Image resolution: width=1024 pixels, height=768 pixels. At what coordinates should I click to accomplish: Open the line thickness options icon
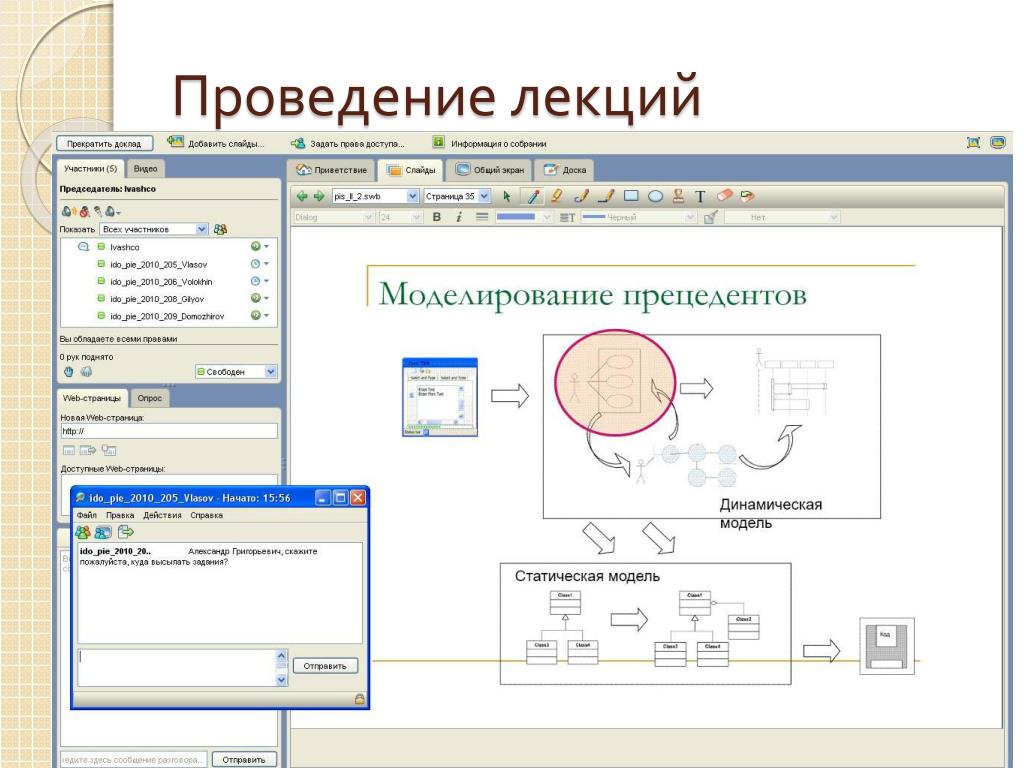click(482, 217)
